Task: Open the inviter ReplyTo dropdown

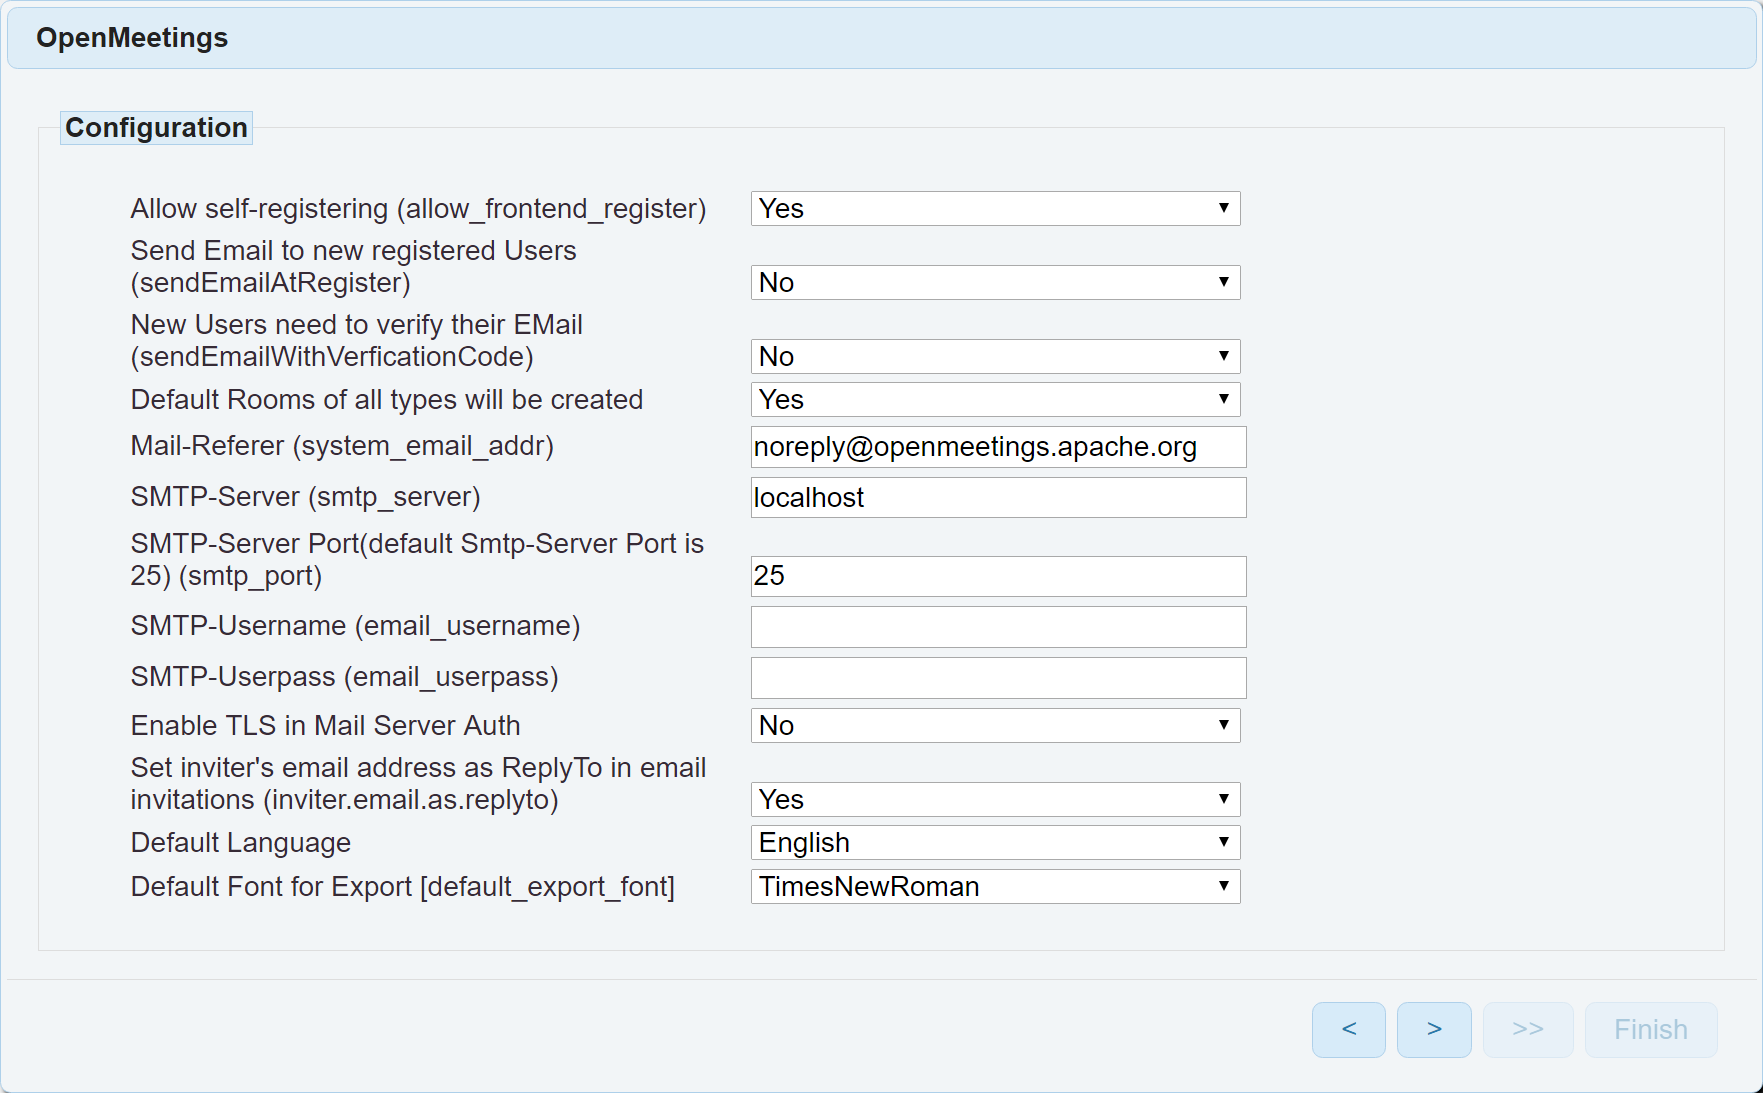Action: coord(995,799)
